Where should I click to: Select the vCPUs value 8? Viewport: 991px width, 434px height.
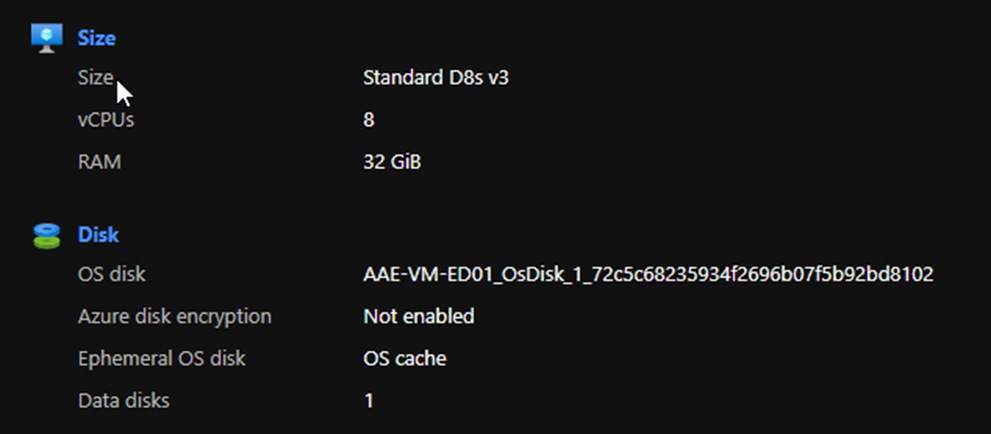point(368,119)
